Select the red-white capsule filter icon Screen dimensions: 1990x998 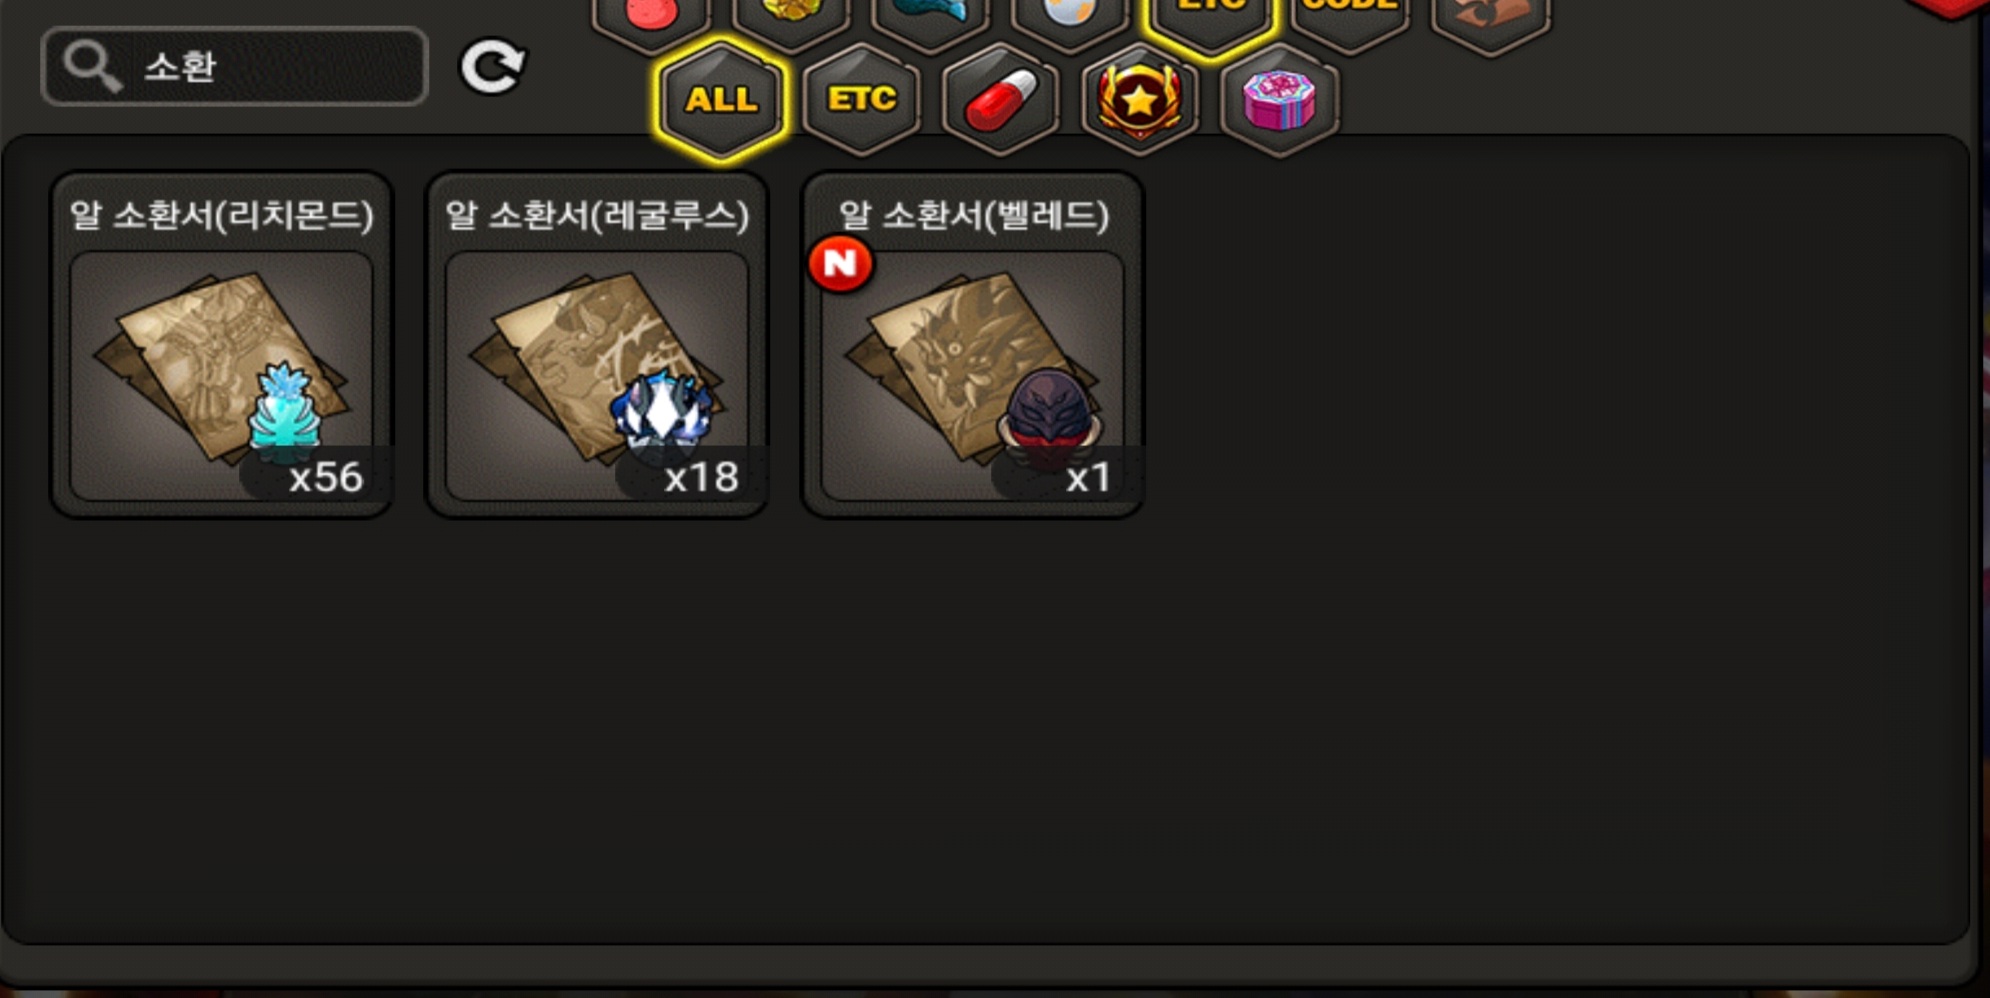[x=1001, y=100]
